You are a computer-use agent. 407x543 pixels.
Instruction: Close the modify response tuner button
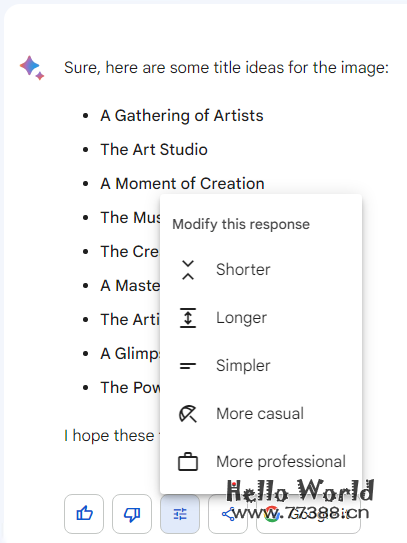pyautogui.click(x=180, y=514)
